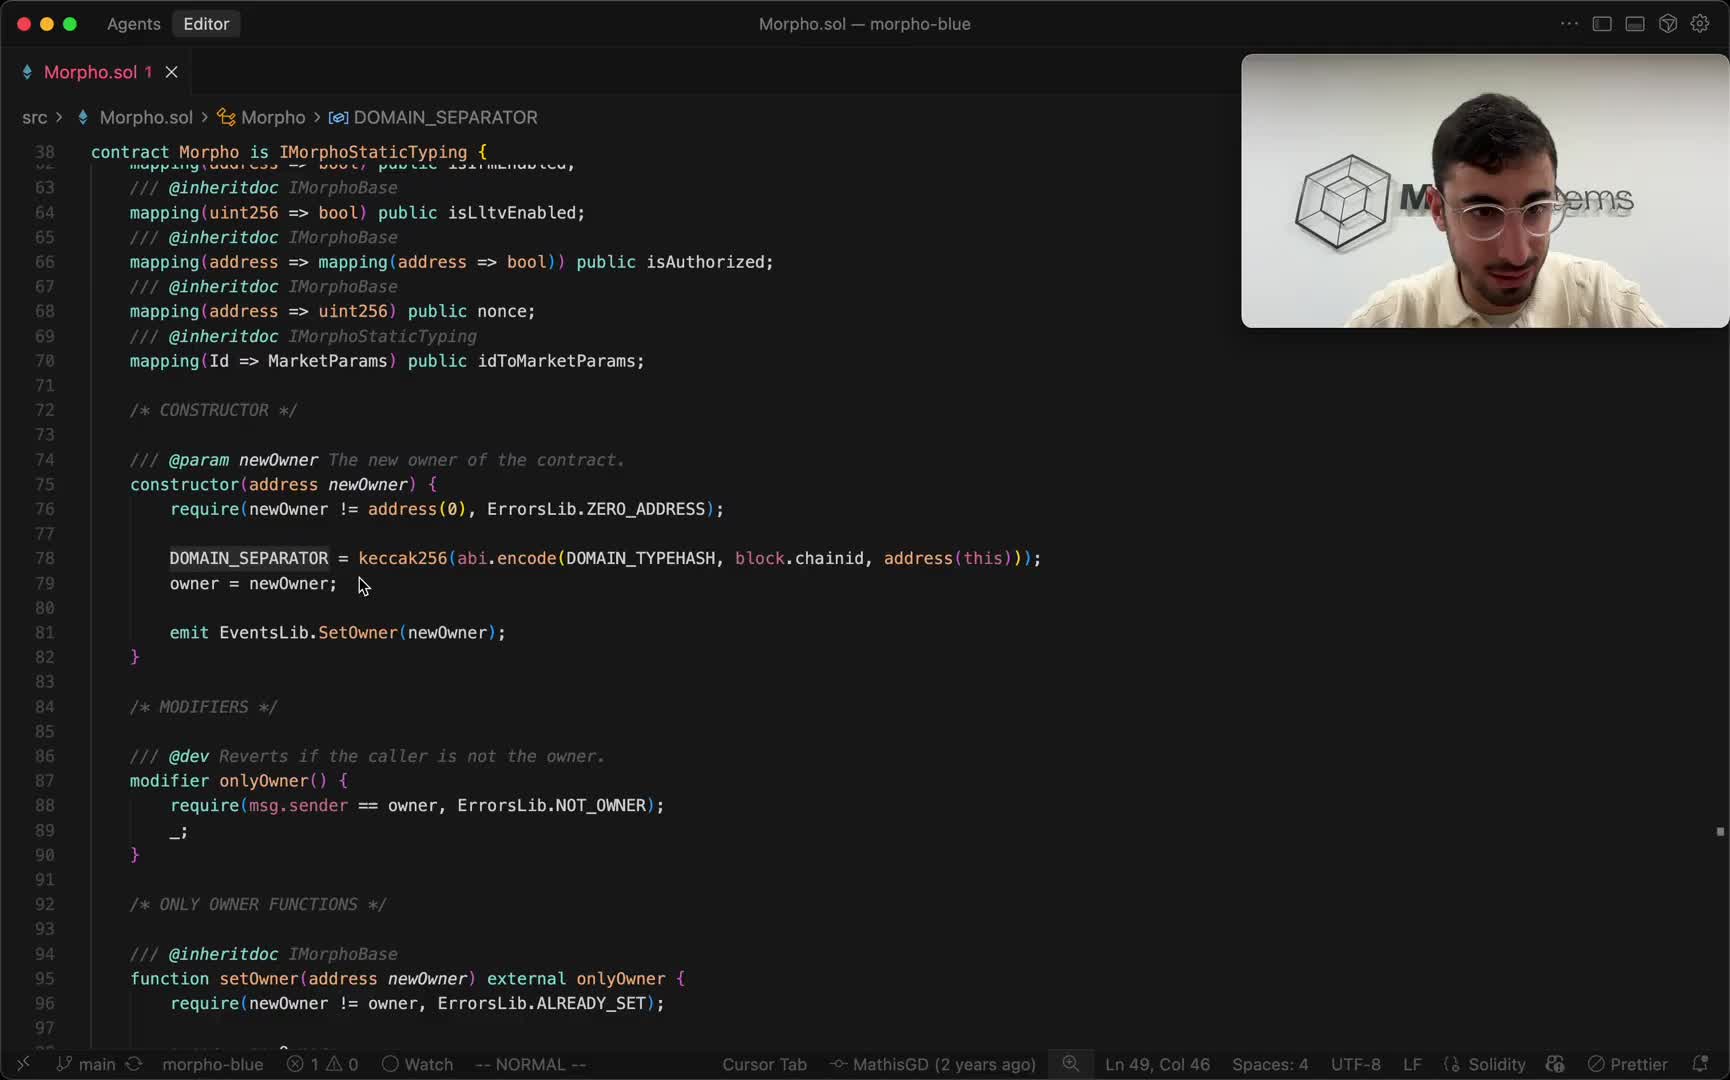This screenshot has height=1080, width=1730.
Task: Click the Cursor cube logo icon
Action: 1667,24
